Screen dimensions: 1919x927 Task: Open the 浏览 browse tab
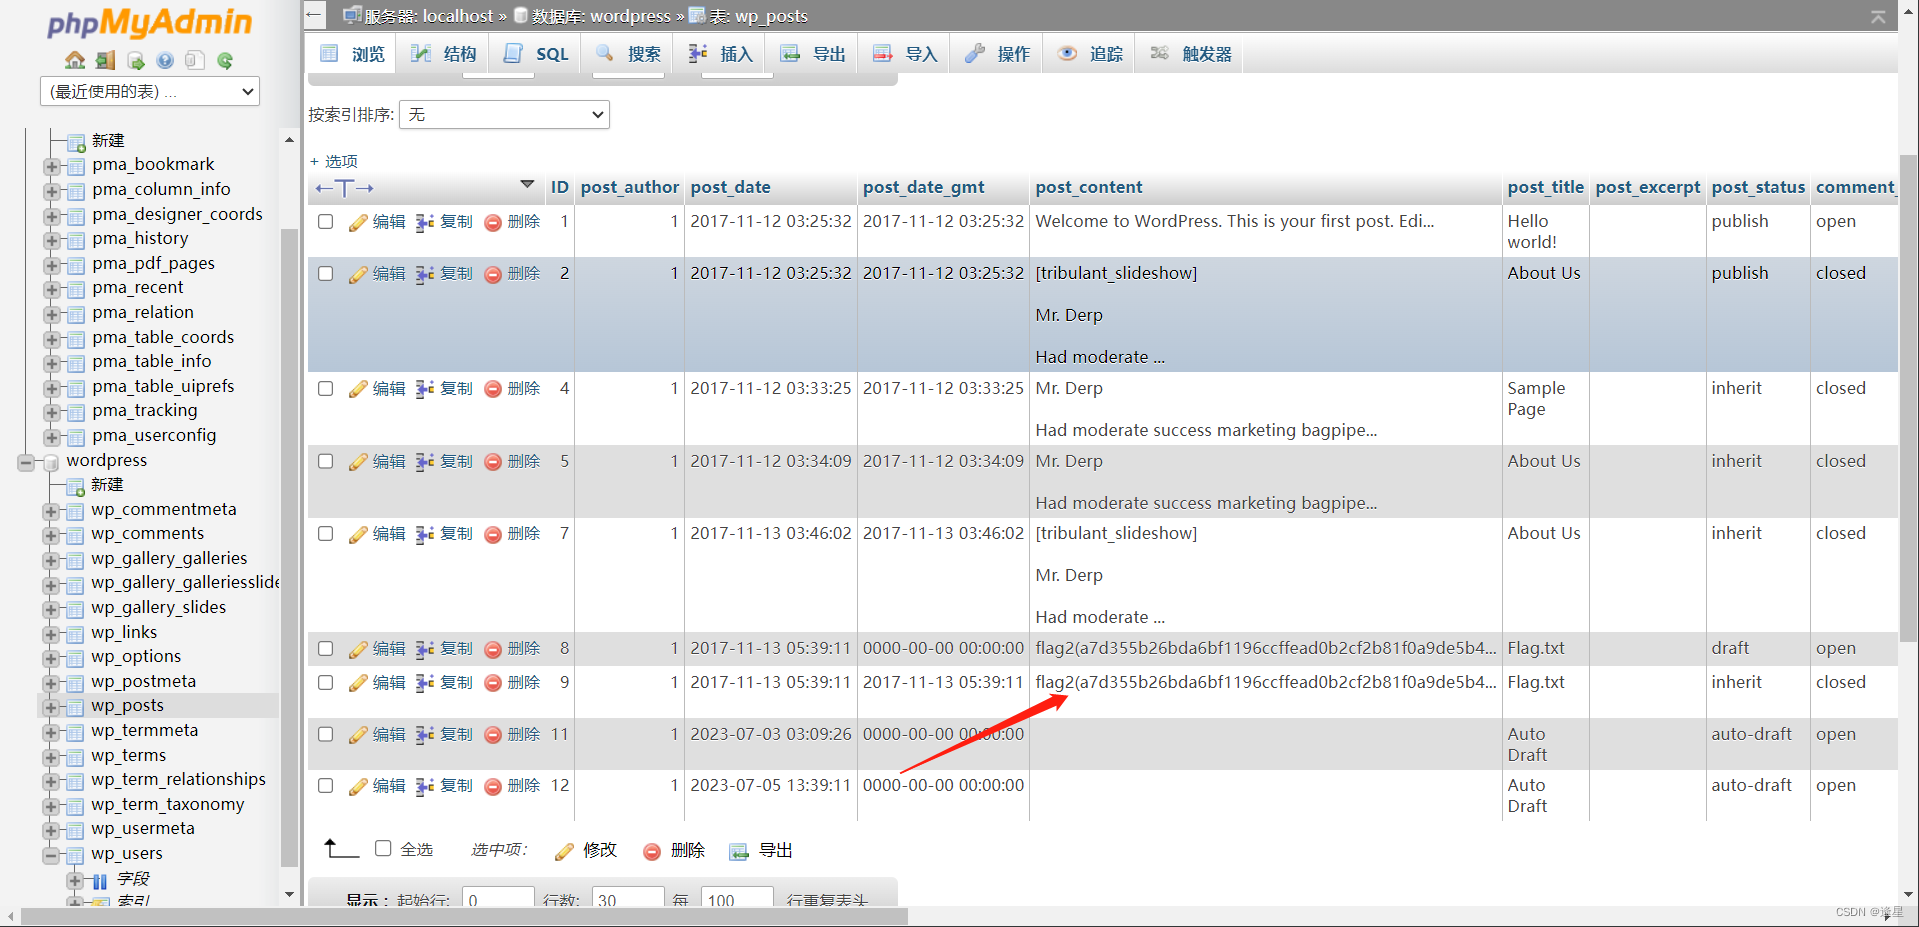click(x=352, y=54)
